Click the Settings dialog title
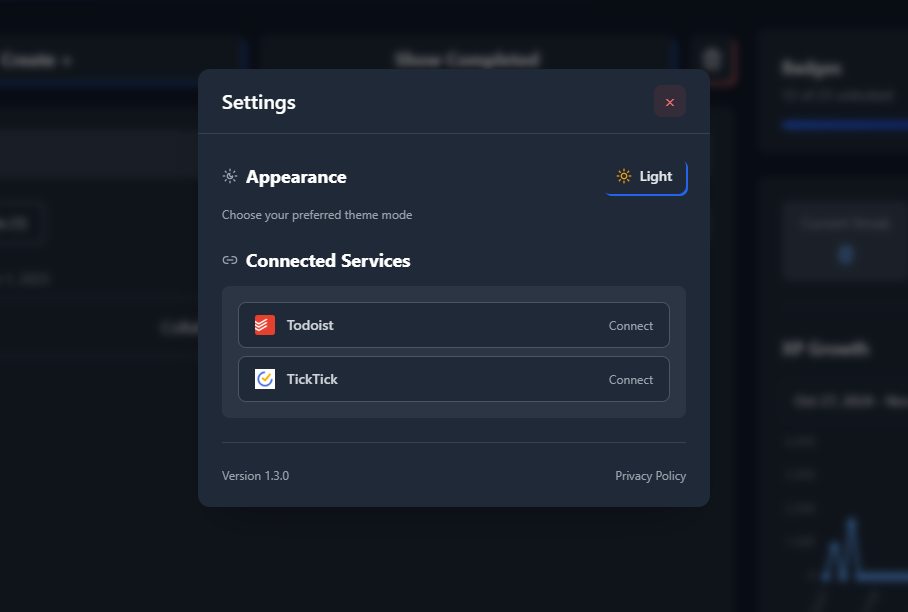Viewport: 908px width, 612px height. [259, 102]
